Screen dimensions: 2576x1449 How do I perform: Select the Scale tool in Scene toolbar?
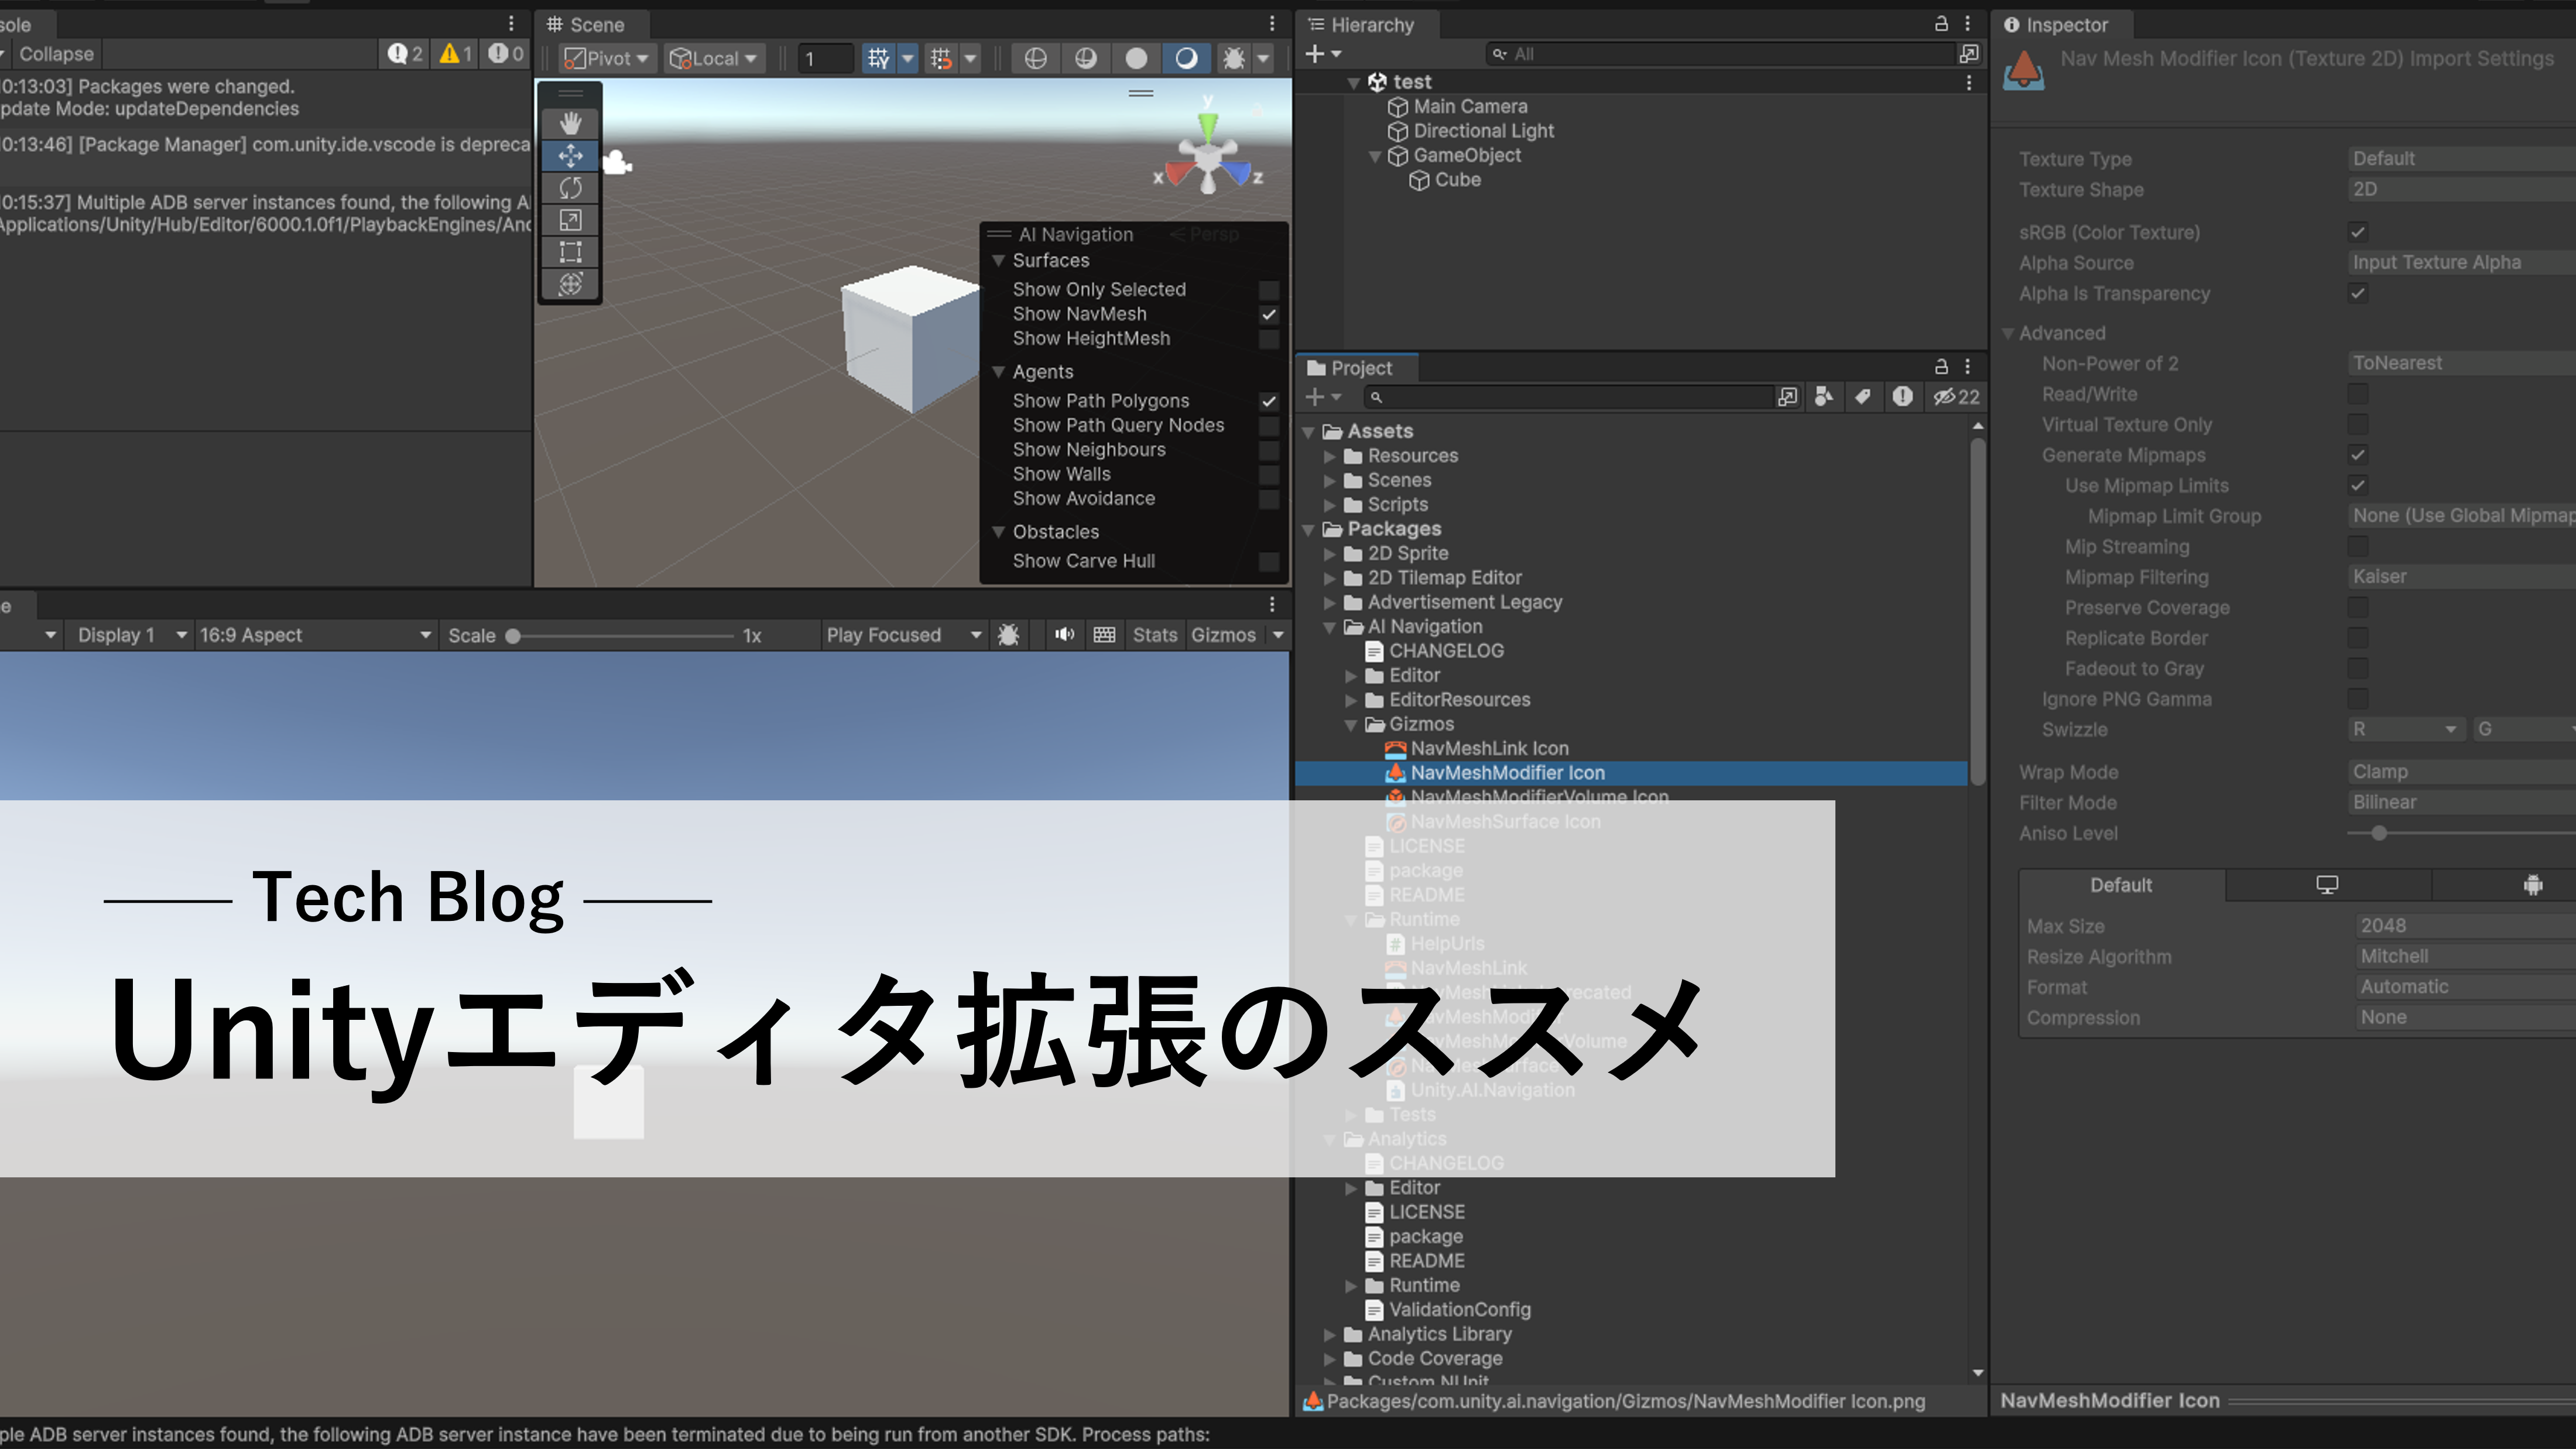[570, 220]
